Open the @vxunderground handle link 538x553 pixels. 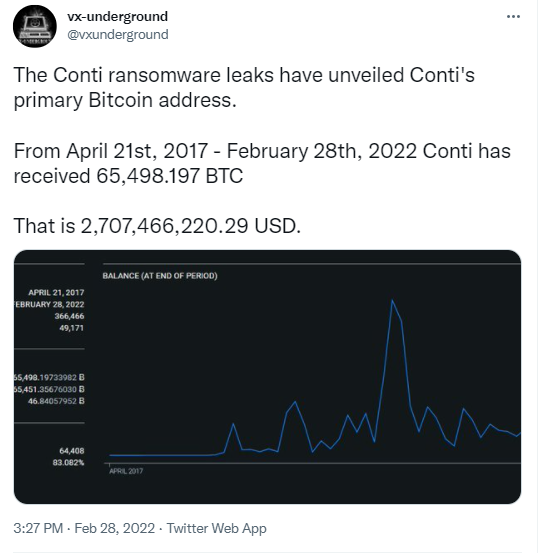117,35
